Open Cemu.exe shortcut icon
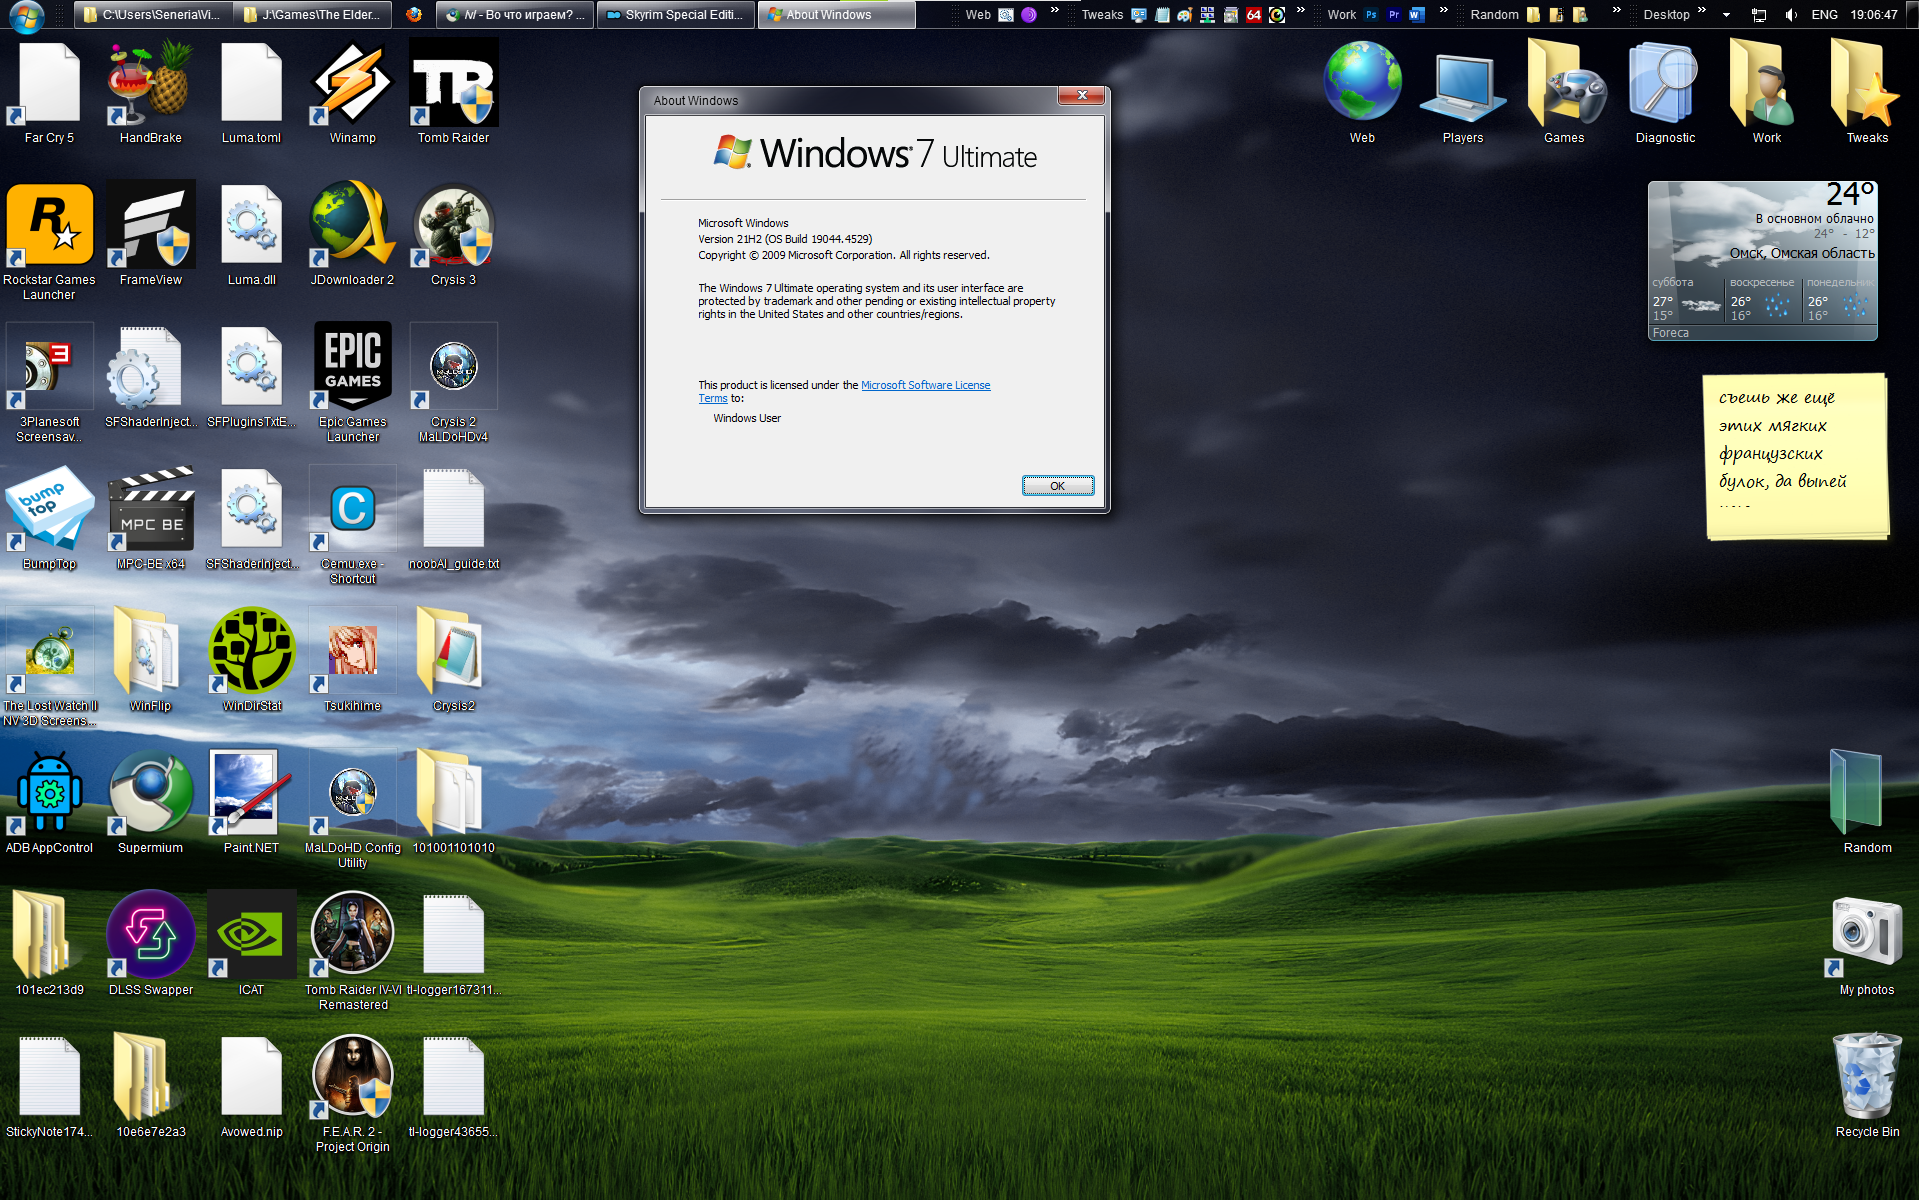 click(352, 524)
